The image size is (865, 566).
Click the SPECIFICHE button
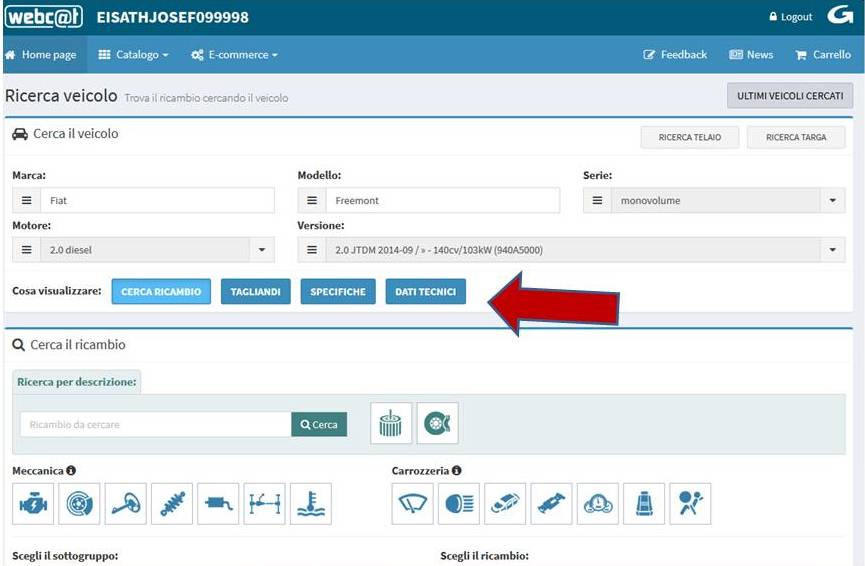(338, 292)
